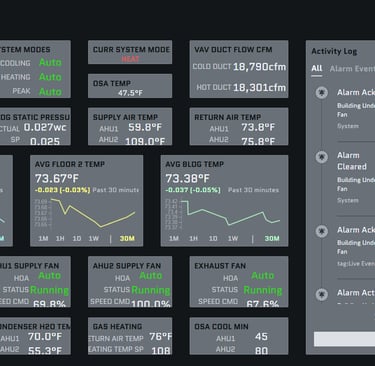The height and width of the screenshot is (366, 375).
Task: Click the AHU2 Supply Fan Running status
Action: [151, 290]
